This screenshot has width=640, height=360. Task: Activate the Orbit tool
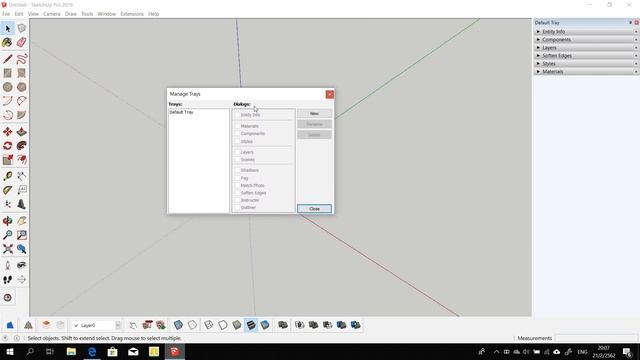coord(8,221)
